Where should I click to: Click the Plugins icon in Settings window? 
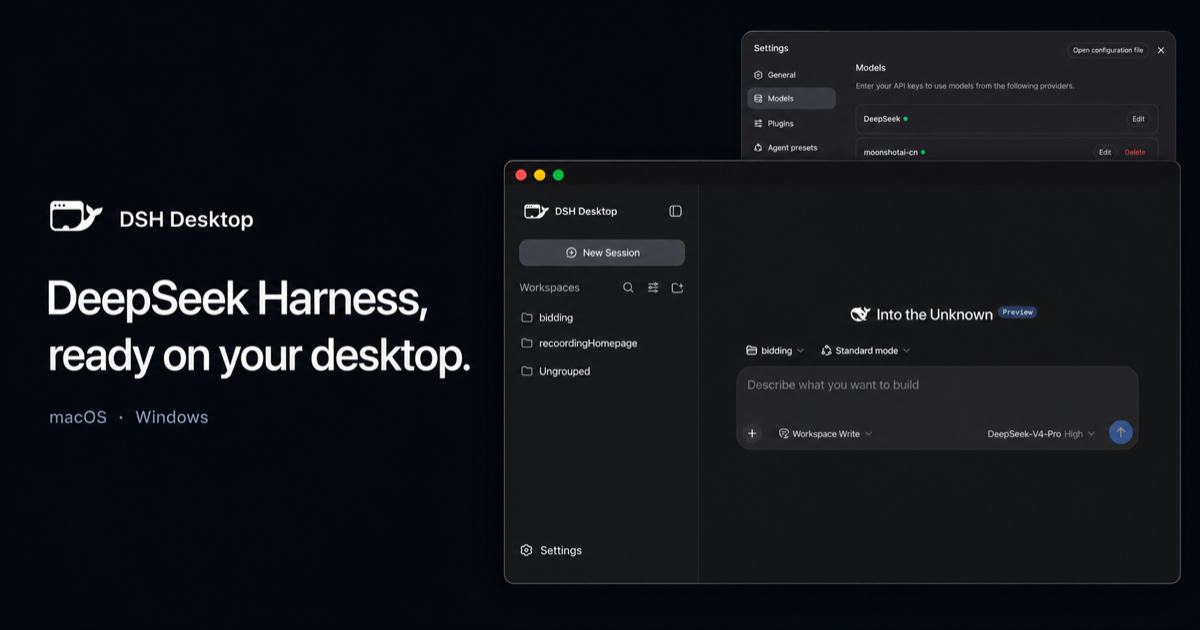point(758,123)
